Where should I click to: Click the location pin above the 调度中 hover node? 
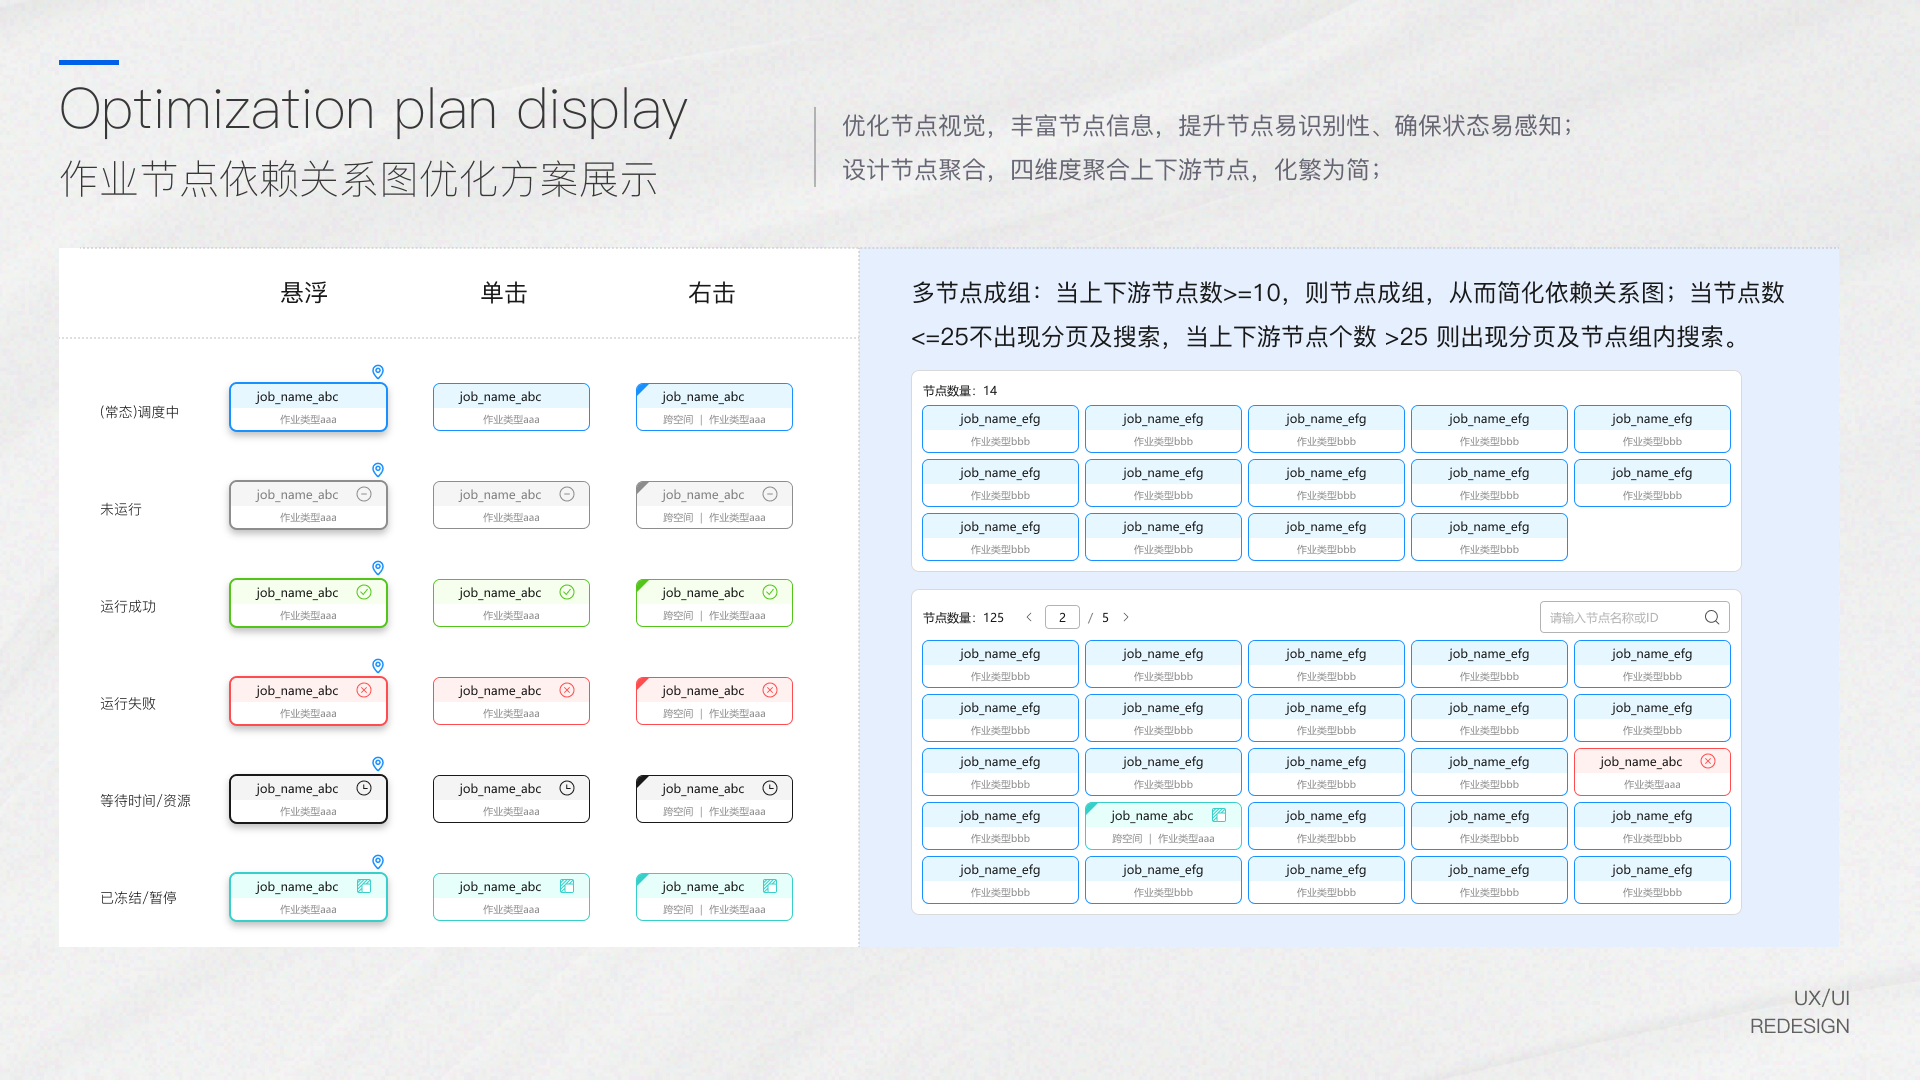378,372
